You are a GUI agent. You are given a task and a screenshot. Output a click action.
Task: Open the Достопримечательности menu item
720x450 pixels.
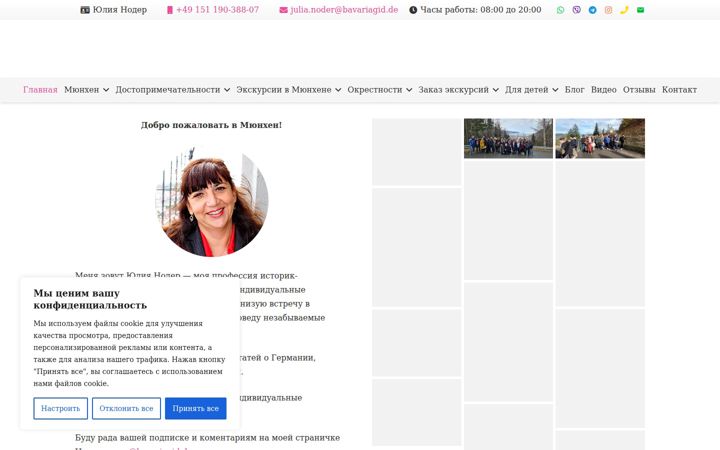(x=168, y=90)
